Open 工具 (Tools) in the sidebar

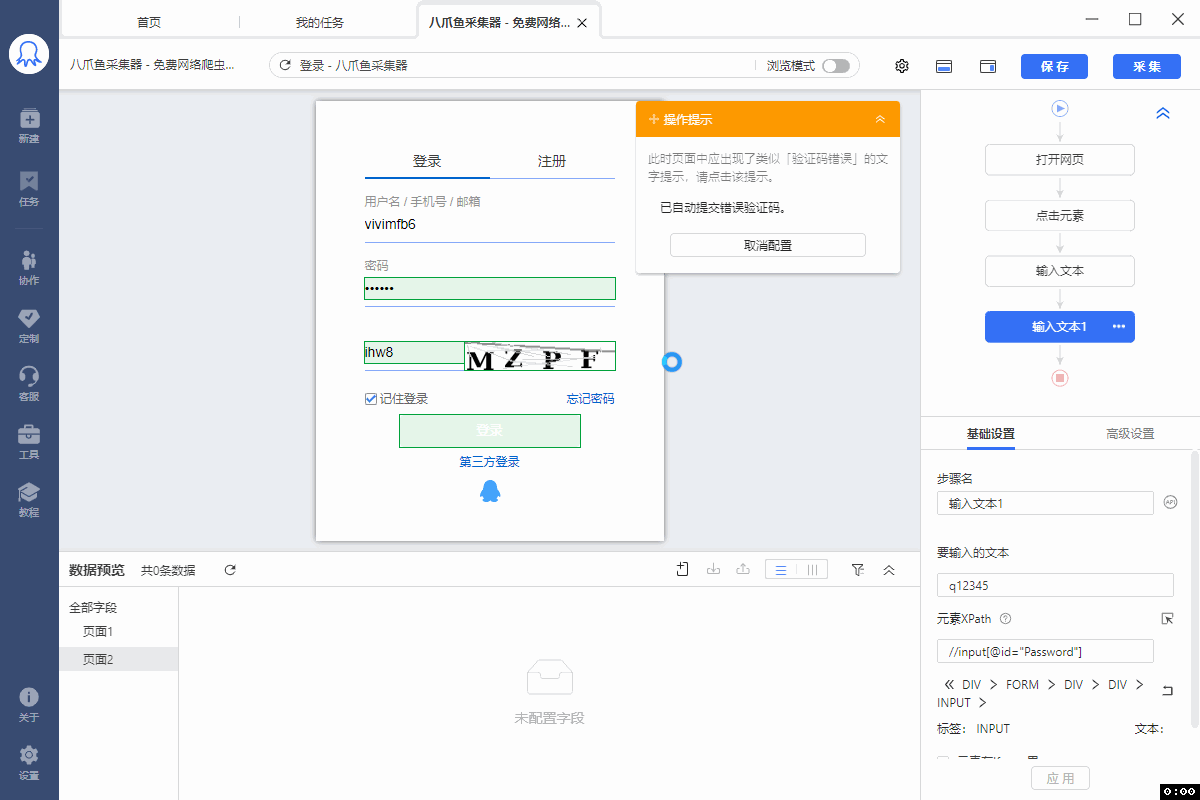pos(29,442)
